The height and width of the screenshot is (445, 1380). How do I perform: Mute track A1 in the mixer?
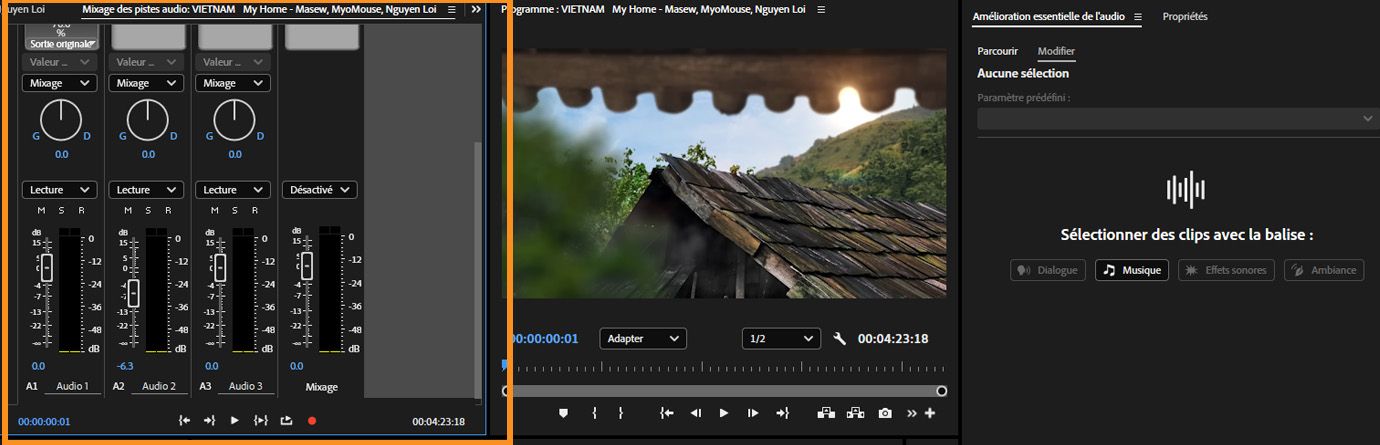click(x=41, y=211)
